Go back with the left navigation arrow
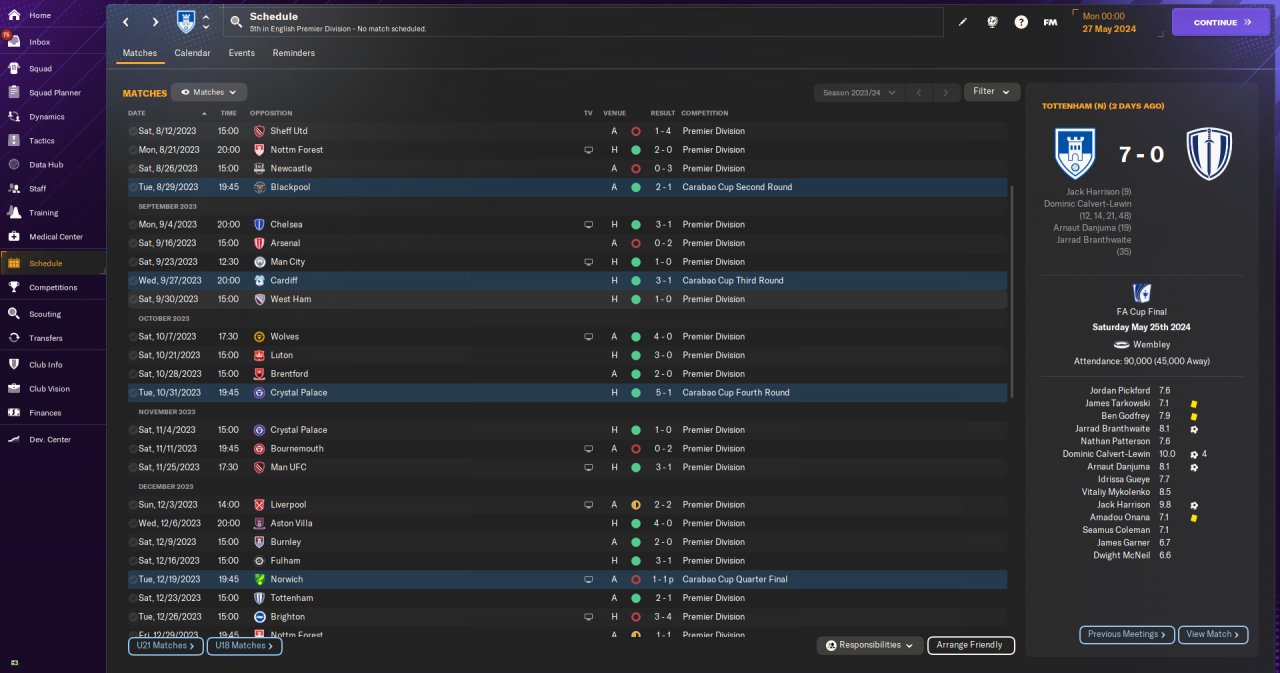This screenshot has height=673, width=1280. (126, 22)
